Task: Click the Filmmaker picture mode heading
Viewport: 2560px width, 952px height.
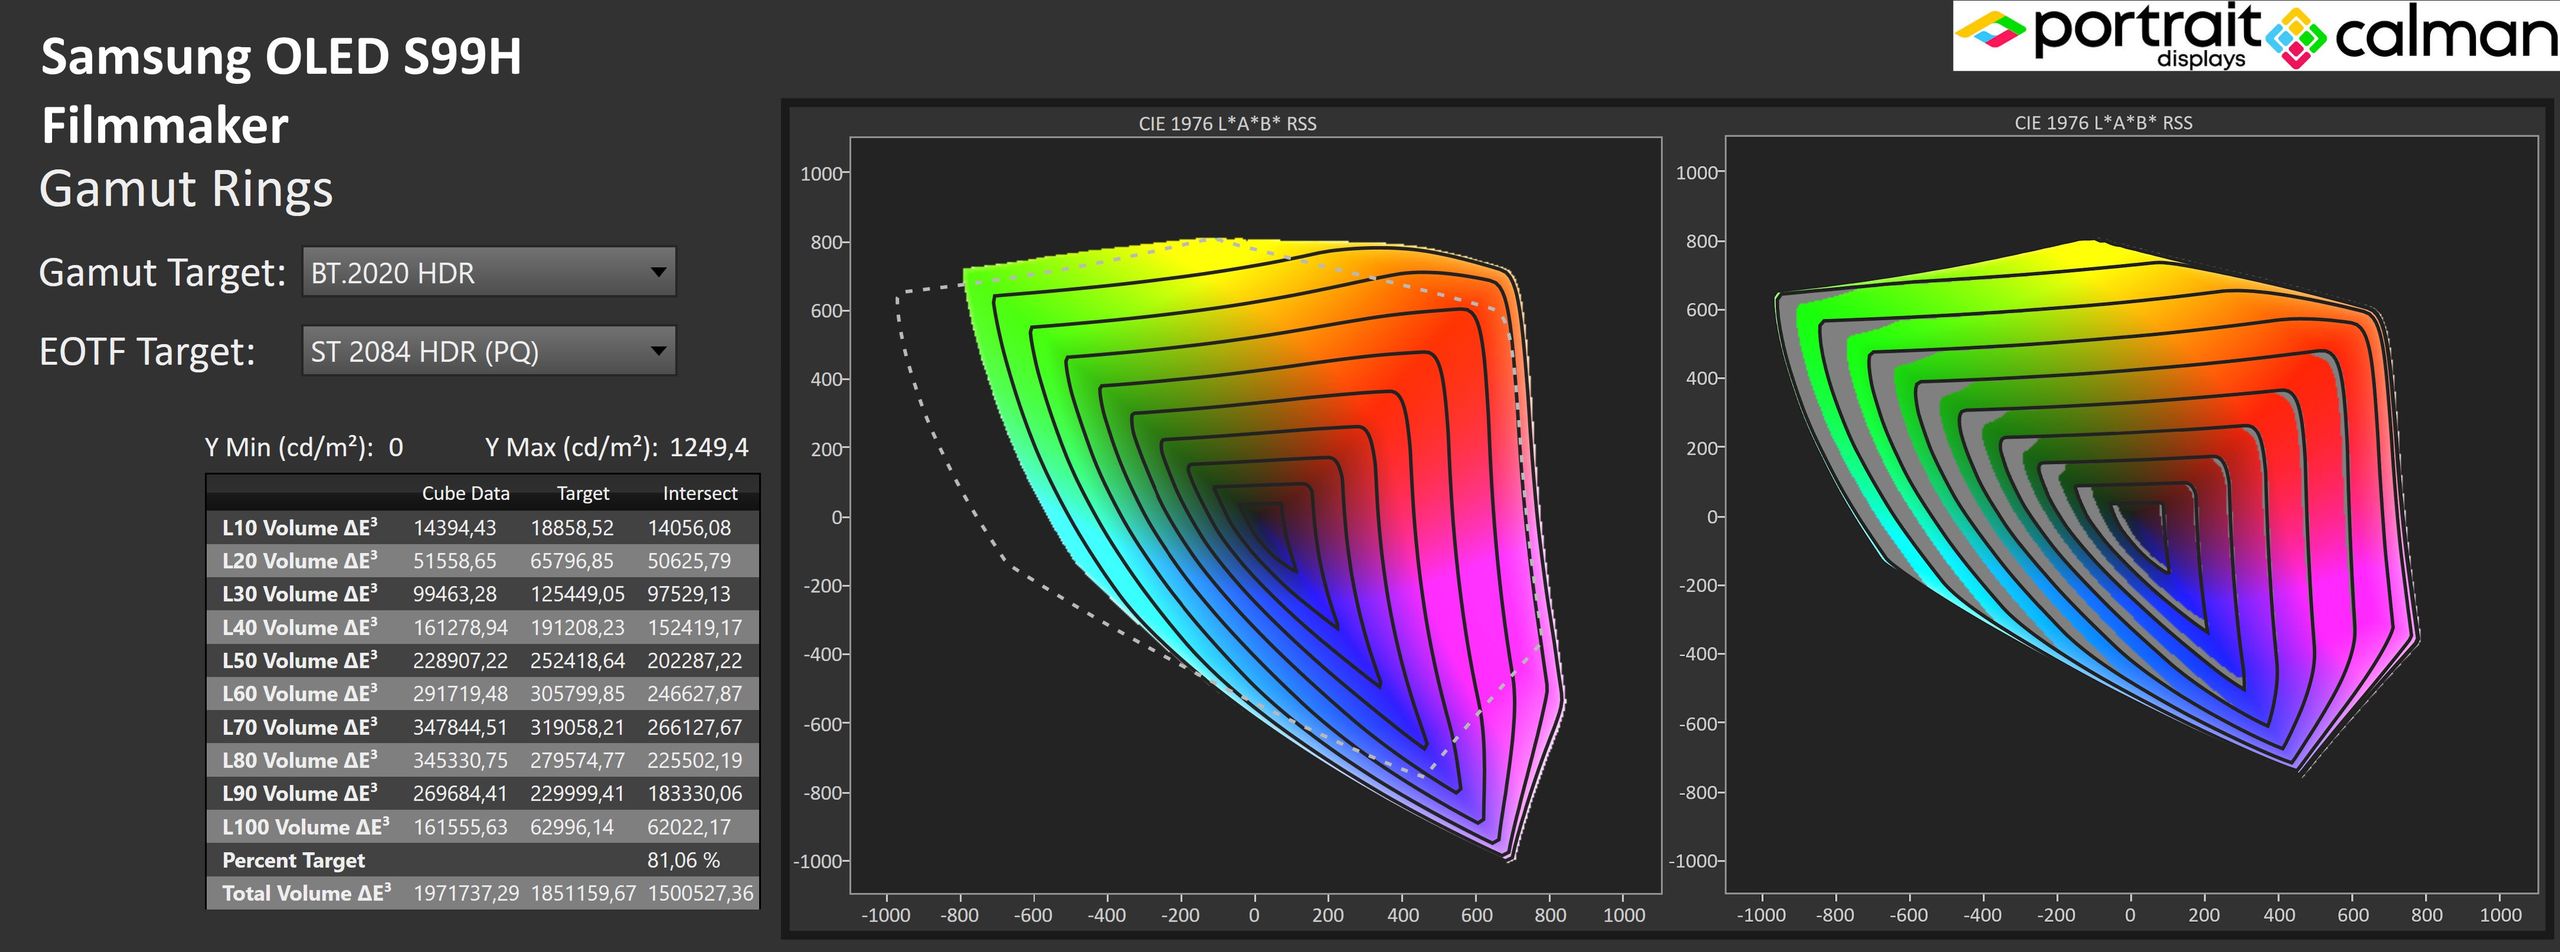Action: [165, 126]
